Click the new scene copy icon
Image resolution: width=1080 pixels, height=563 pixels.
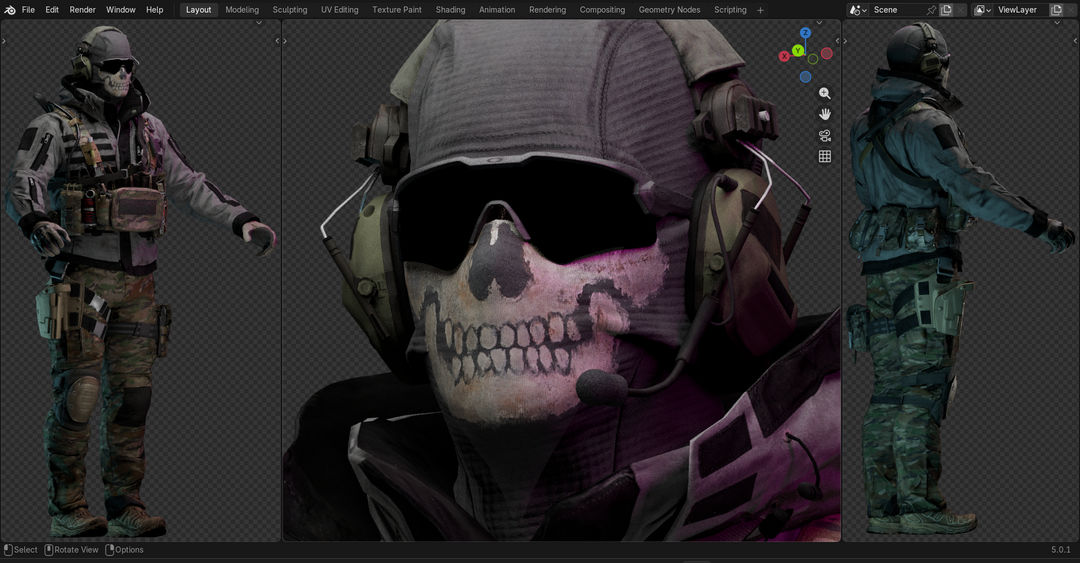pos(946,10)
